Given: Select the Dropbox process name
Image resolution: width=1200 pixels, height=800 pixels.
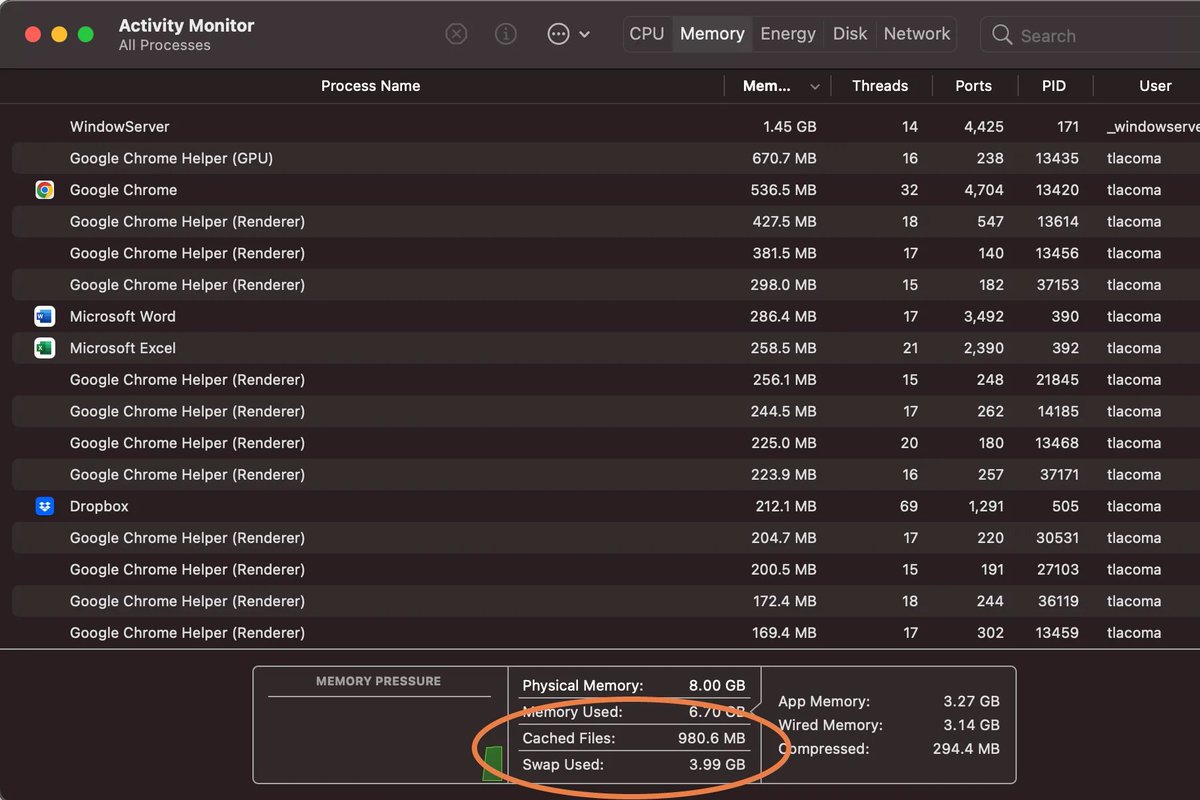Looking at the screenshot, I should coord(99,506).
